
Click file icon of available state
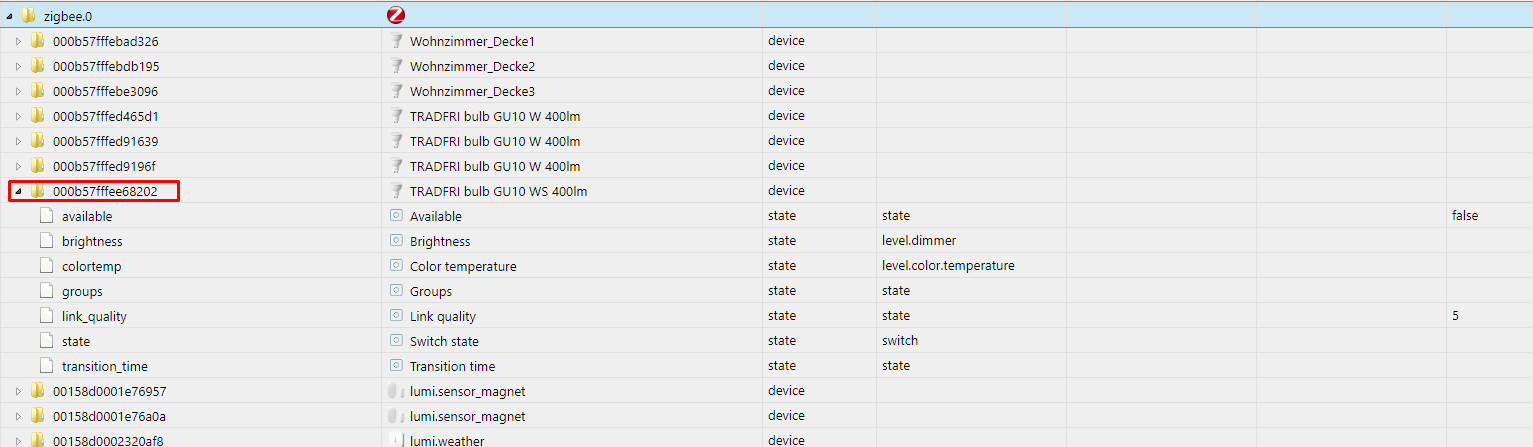pyautogui.click(x=46, y=216)
